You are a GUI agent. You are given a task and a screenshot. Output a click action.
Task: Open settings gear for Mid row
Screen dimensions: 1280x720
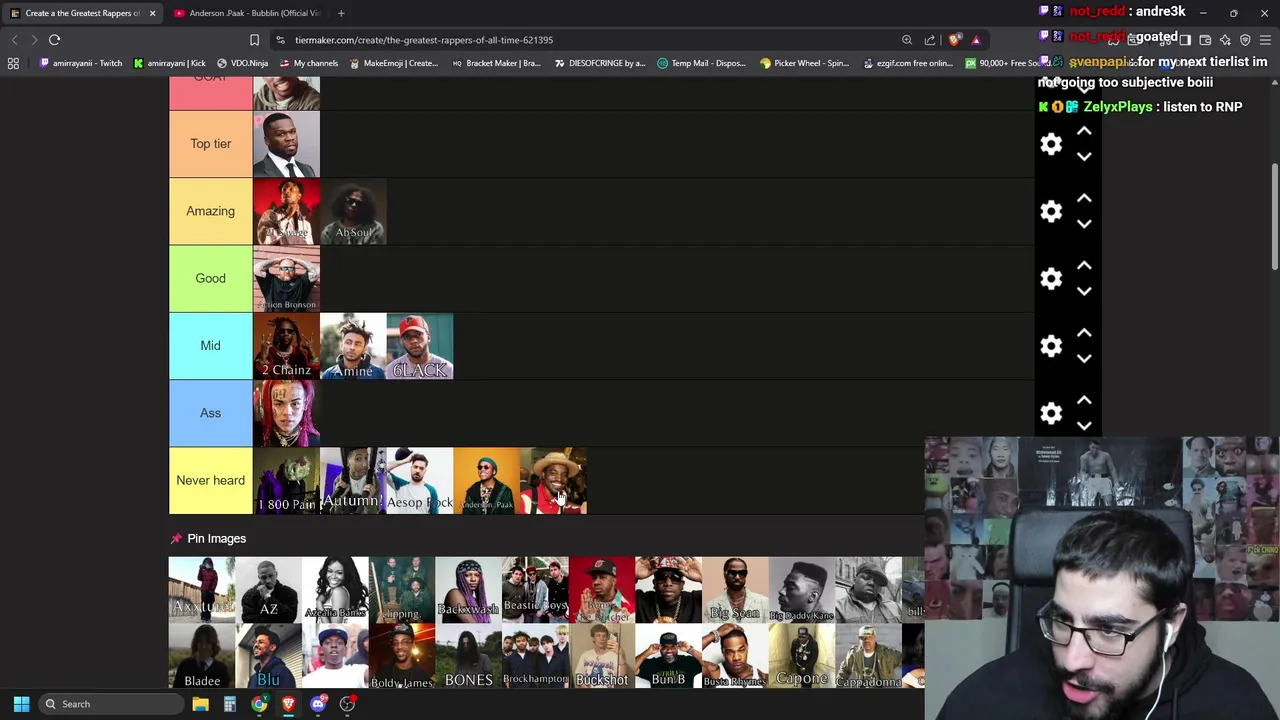(1051, 346)
